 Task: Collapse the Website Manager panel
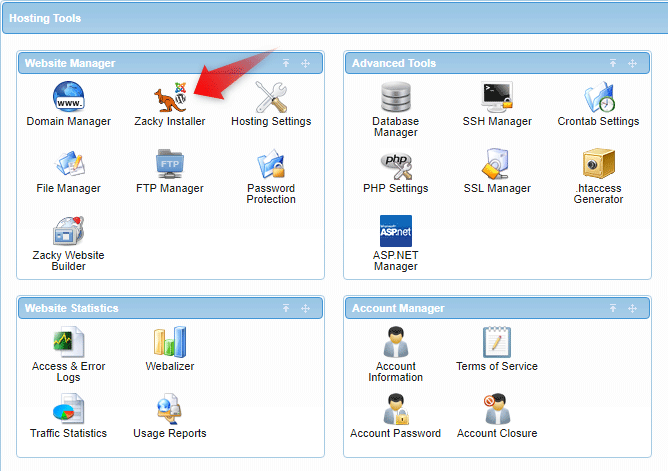tap(286, 64)
